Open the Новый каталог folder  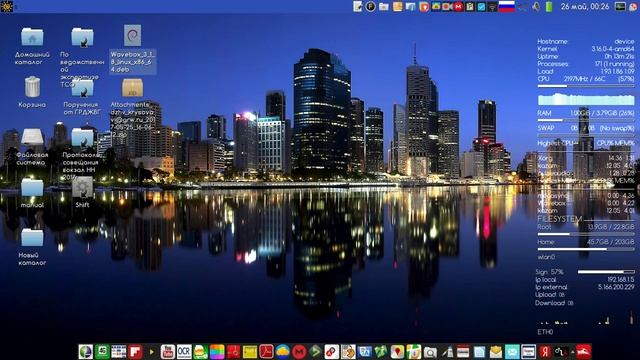(x=32, y=238)
